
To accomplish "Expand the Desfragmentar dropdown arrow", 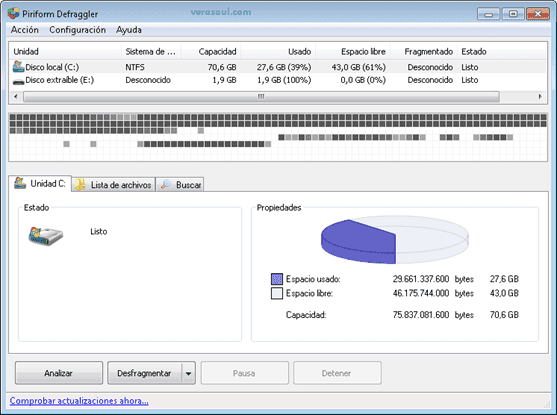I will 188,373.
